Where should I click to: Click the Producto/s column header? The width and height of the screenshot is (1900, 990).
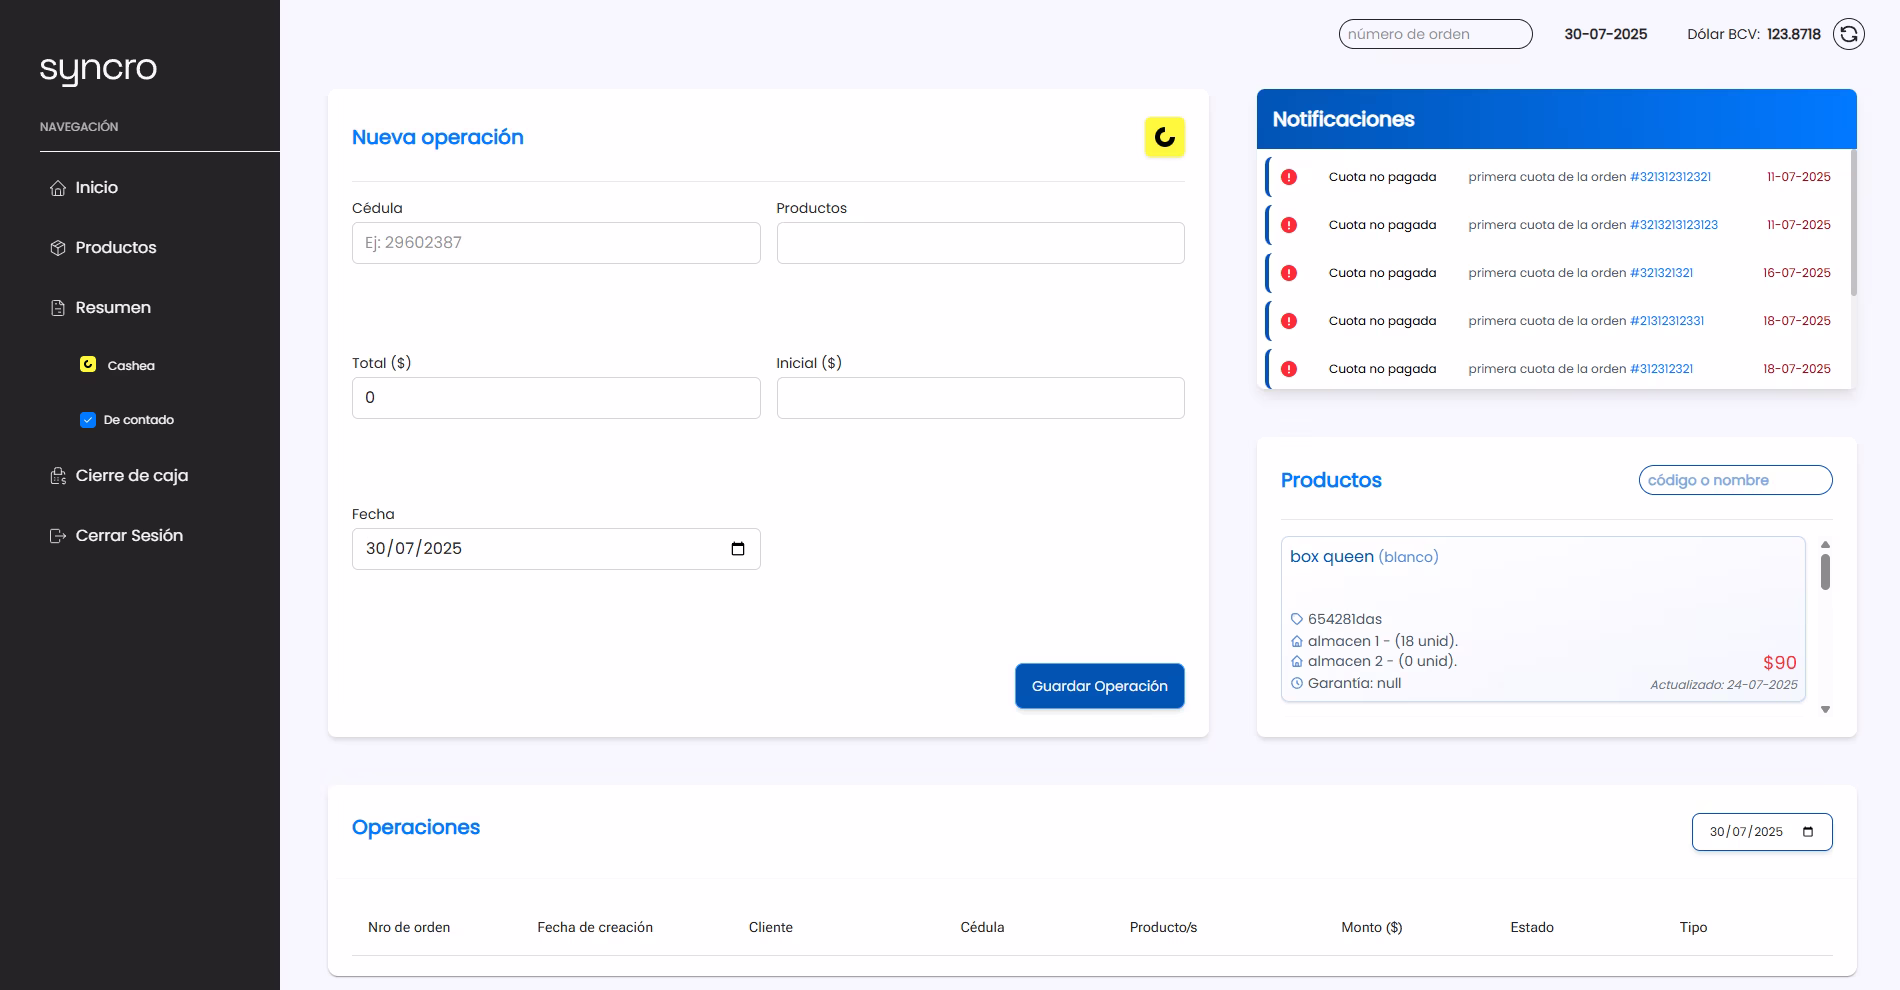1163,928
